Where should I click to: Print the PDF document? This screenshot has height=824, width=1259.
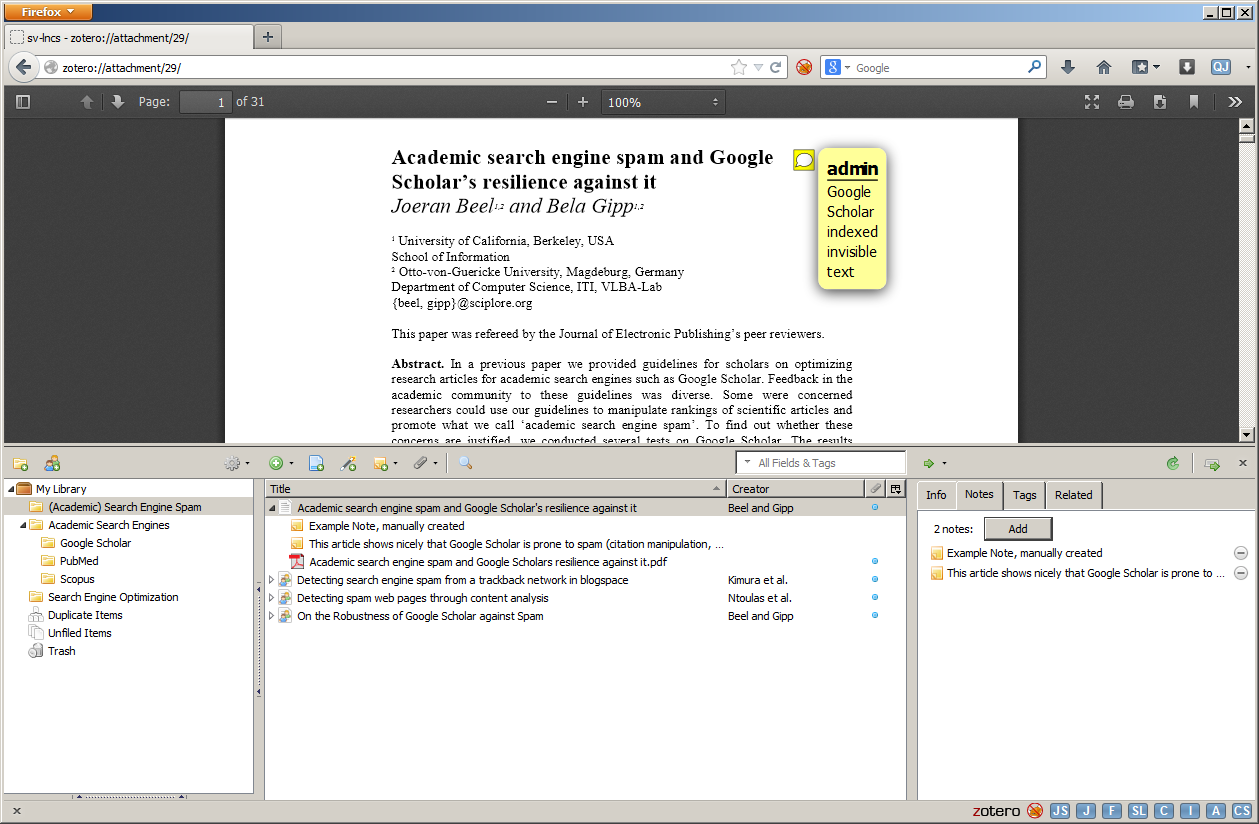1126,102
